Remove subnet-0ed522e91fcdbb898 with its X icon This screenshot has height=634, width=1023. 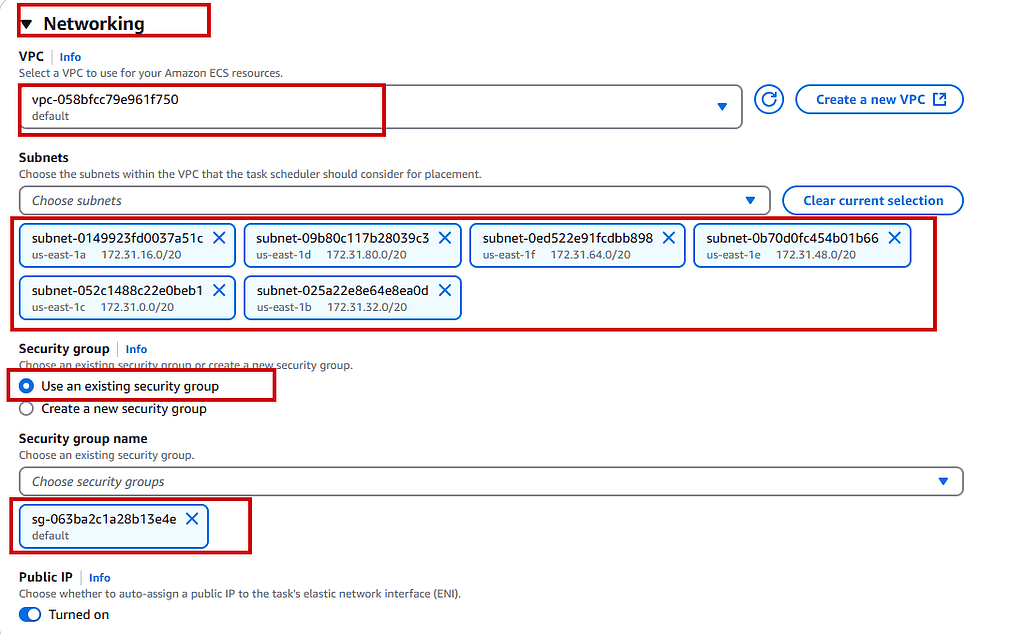669,238
